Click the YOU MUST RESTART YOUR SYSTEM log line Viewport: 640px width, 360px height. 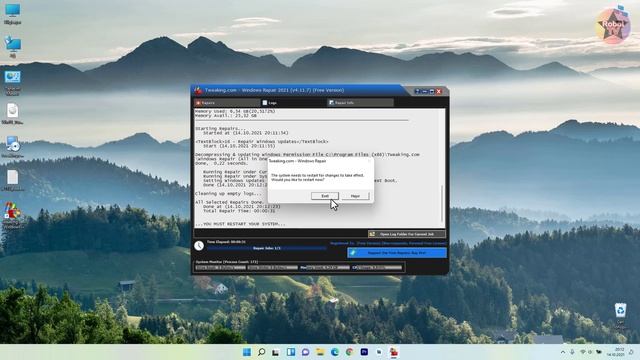(x=240, y=224)
